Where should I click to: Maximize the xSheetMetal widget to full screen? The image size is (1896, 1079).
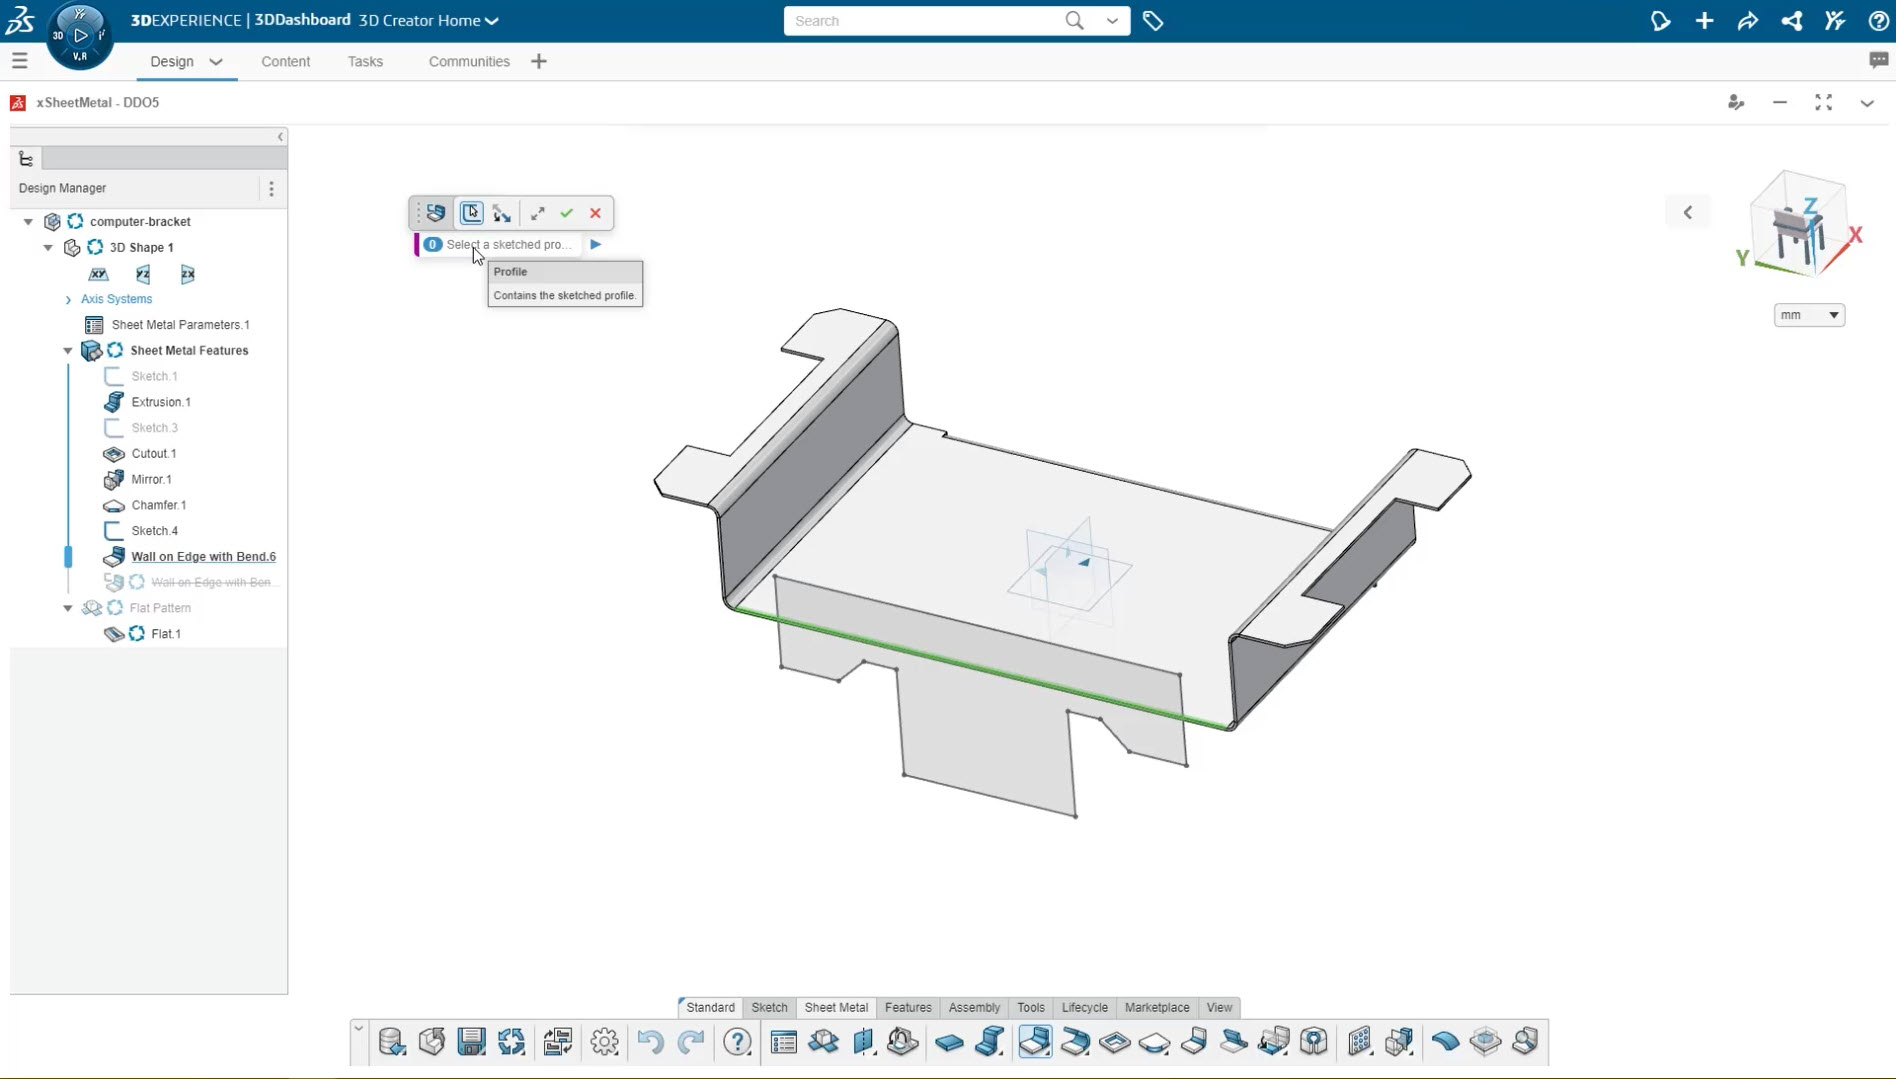click(1823, 103)
